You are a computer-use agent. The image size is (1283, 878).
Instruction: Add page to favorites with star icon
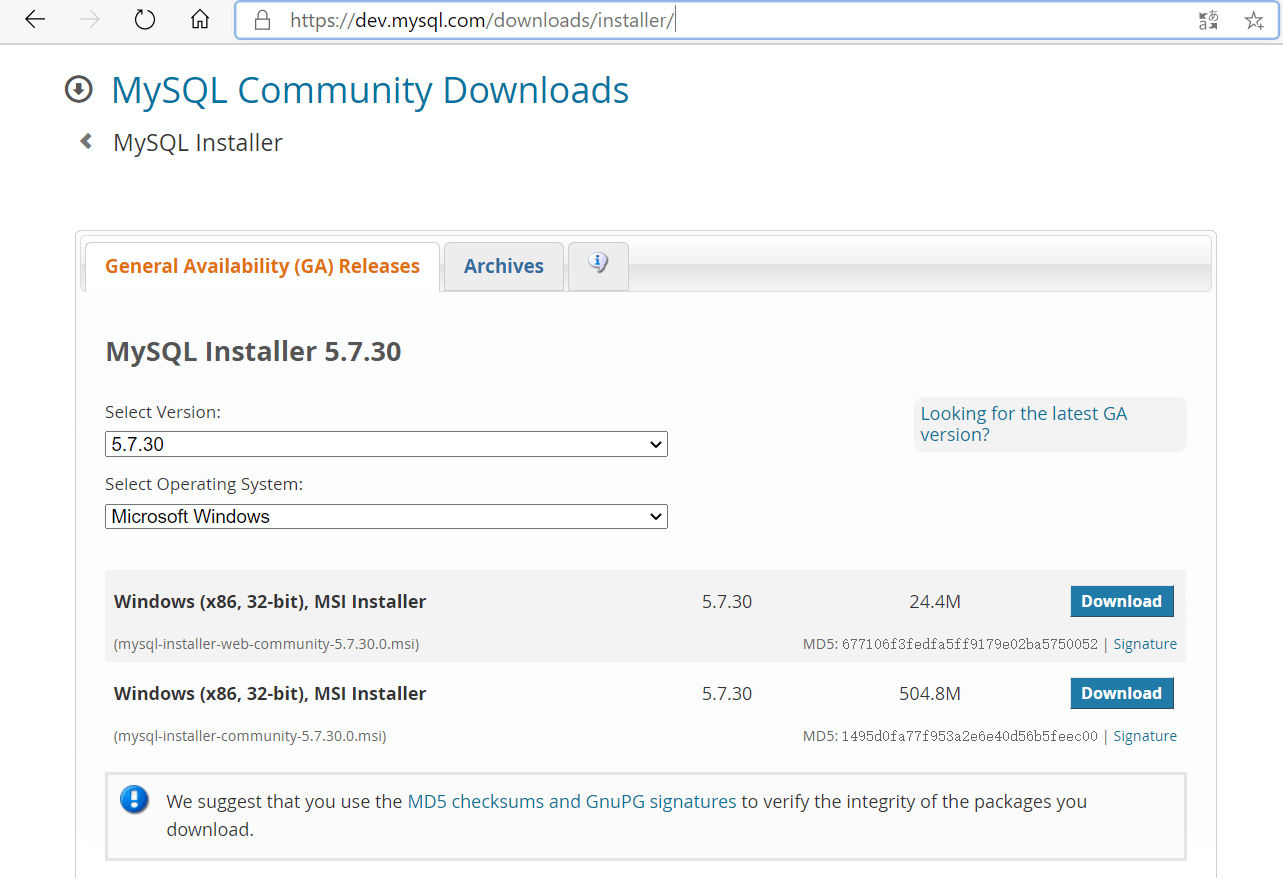(1254, 20)
